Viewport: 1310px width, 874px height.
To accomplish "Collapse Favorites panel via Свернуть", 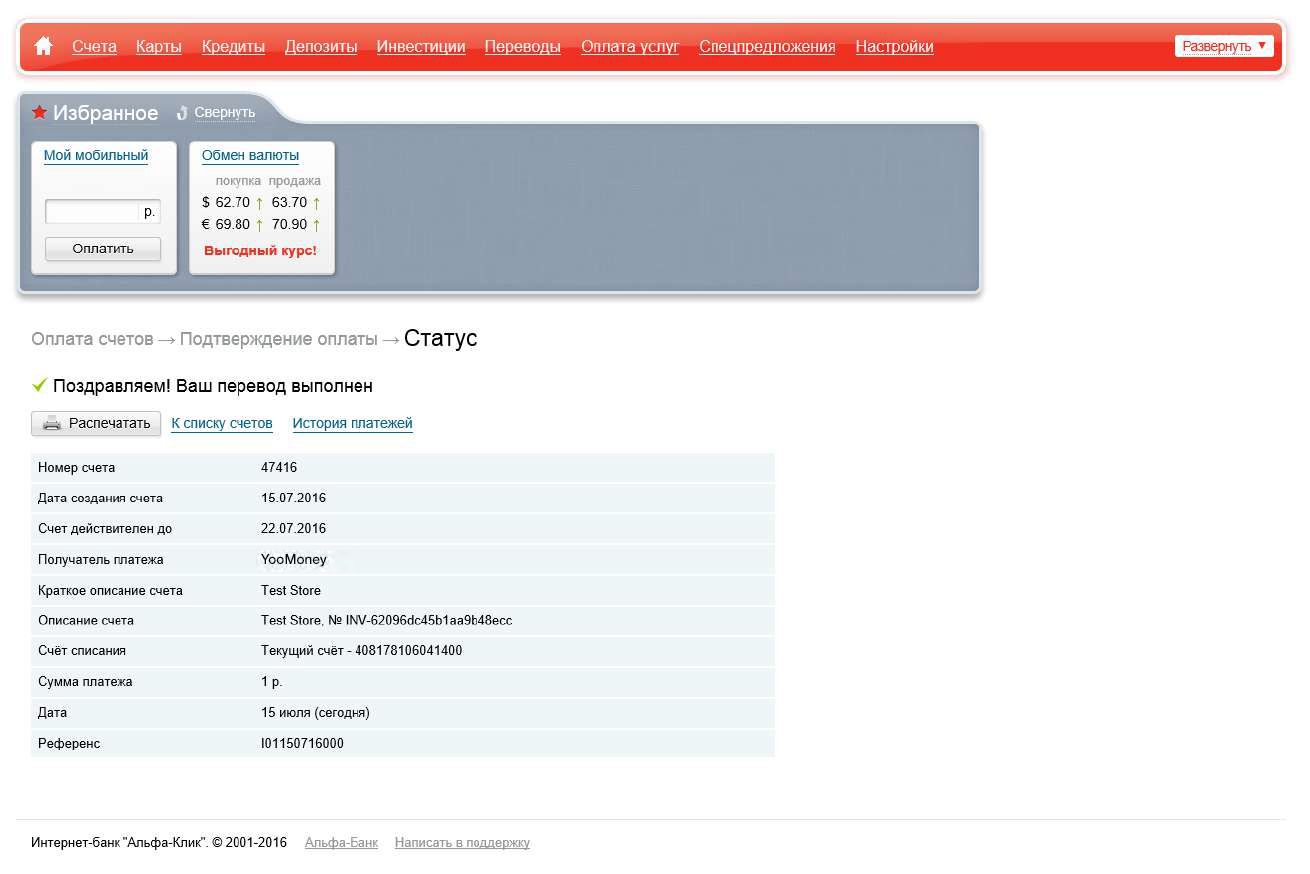I will click(x=225, y=113).
